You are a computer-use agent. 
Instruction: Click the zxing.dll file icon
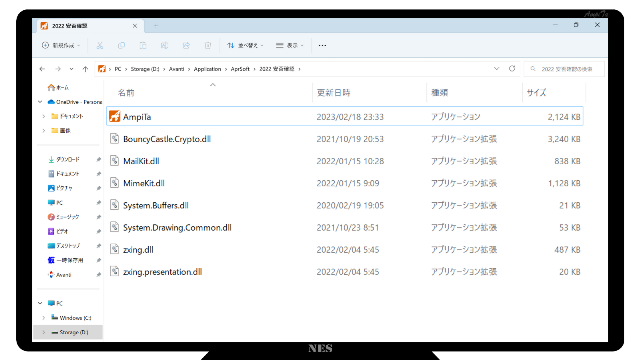[x=115, y=249]
